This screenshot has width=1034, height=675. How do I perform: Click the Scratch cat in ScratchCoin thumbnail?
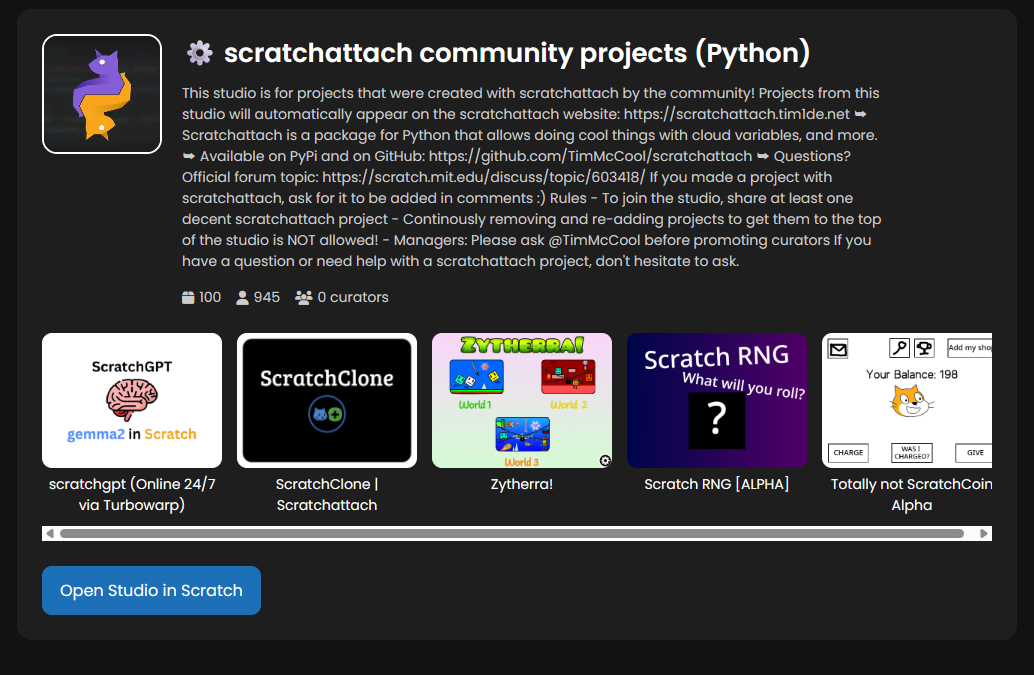tap(911, 401)
